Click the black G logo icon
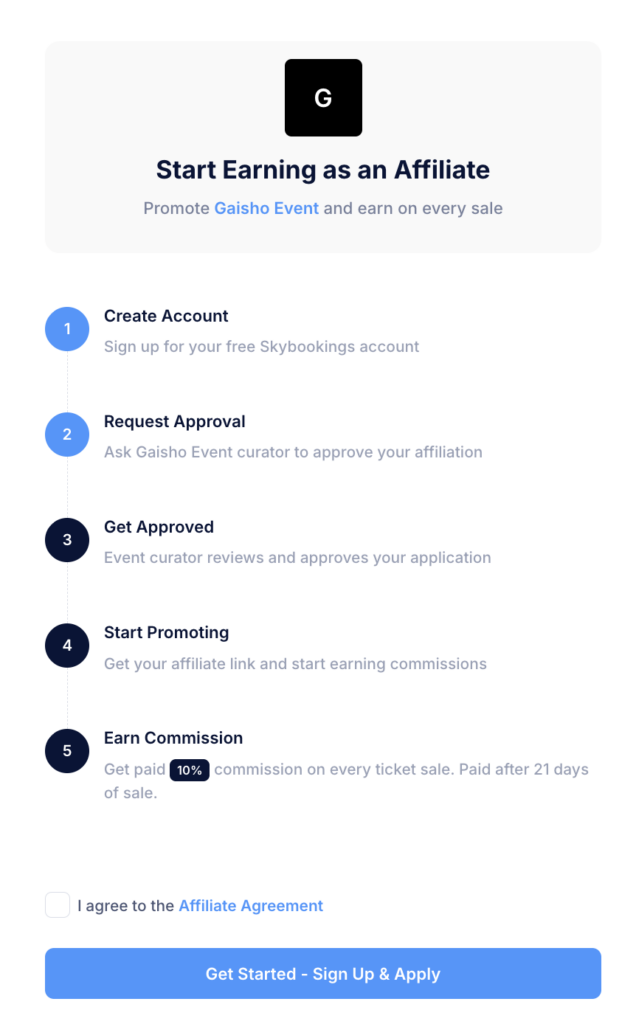Screen dimensions: 636x1024 click(323, 98)
